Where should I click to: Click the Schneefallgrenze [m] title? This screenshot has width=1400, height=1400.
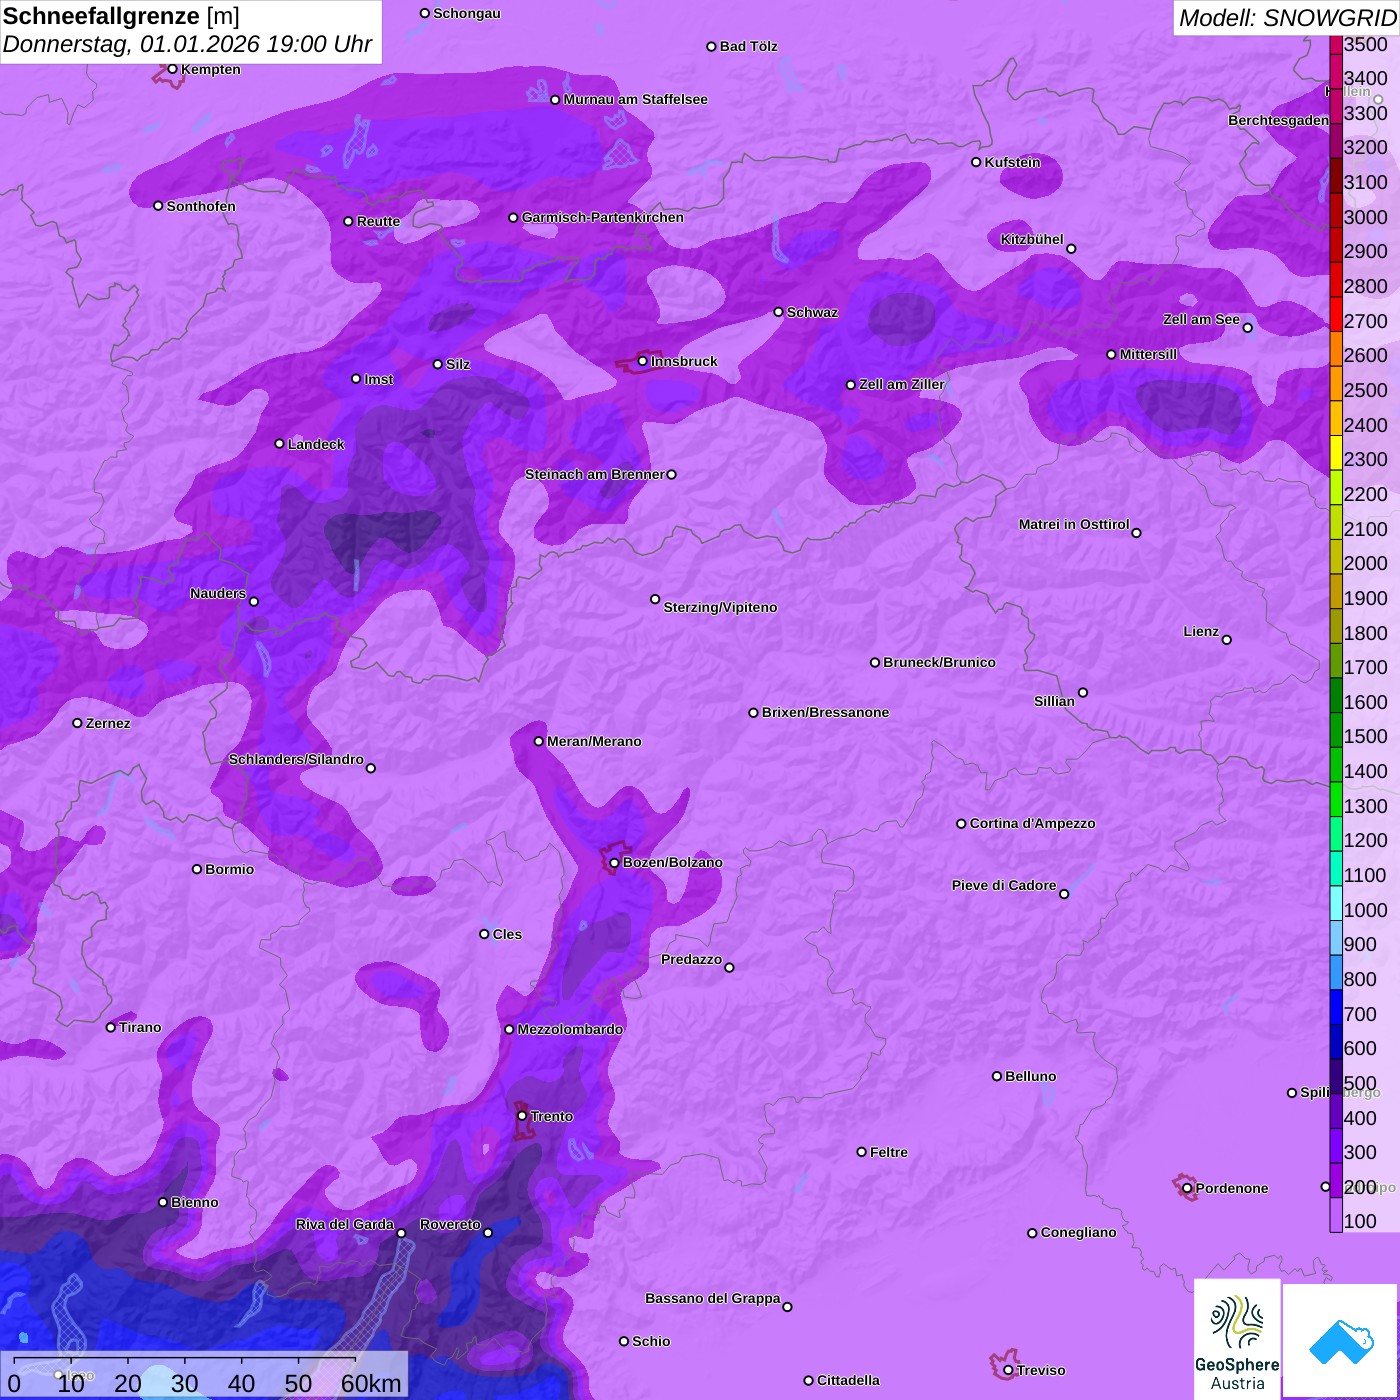[x=121, y=16]
